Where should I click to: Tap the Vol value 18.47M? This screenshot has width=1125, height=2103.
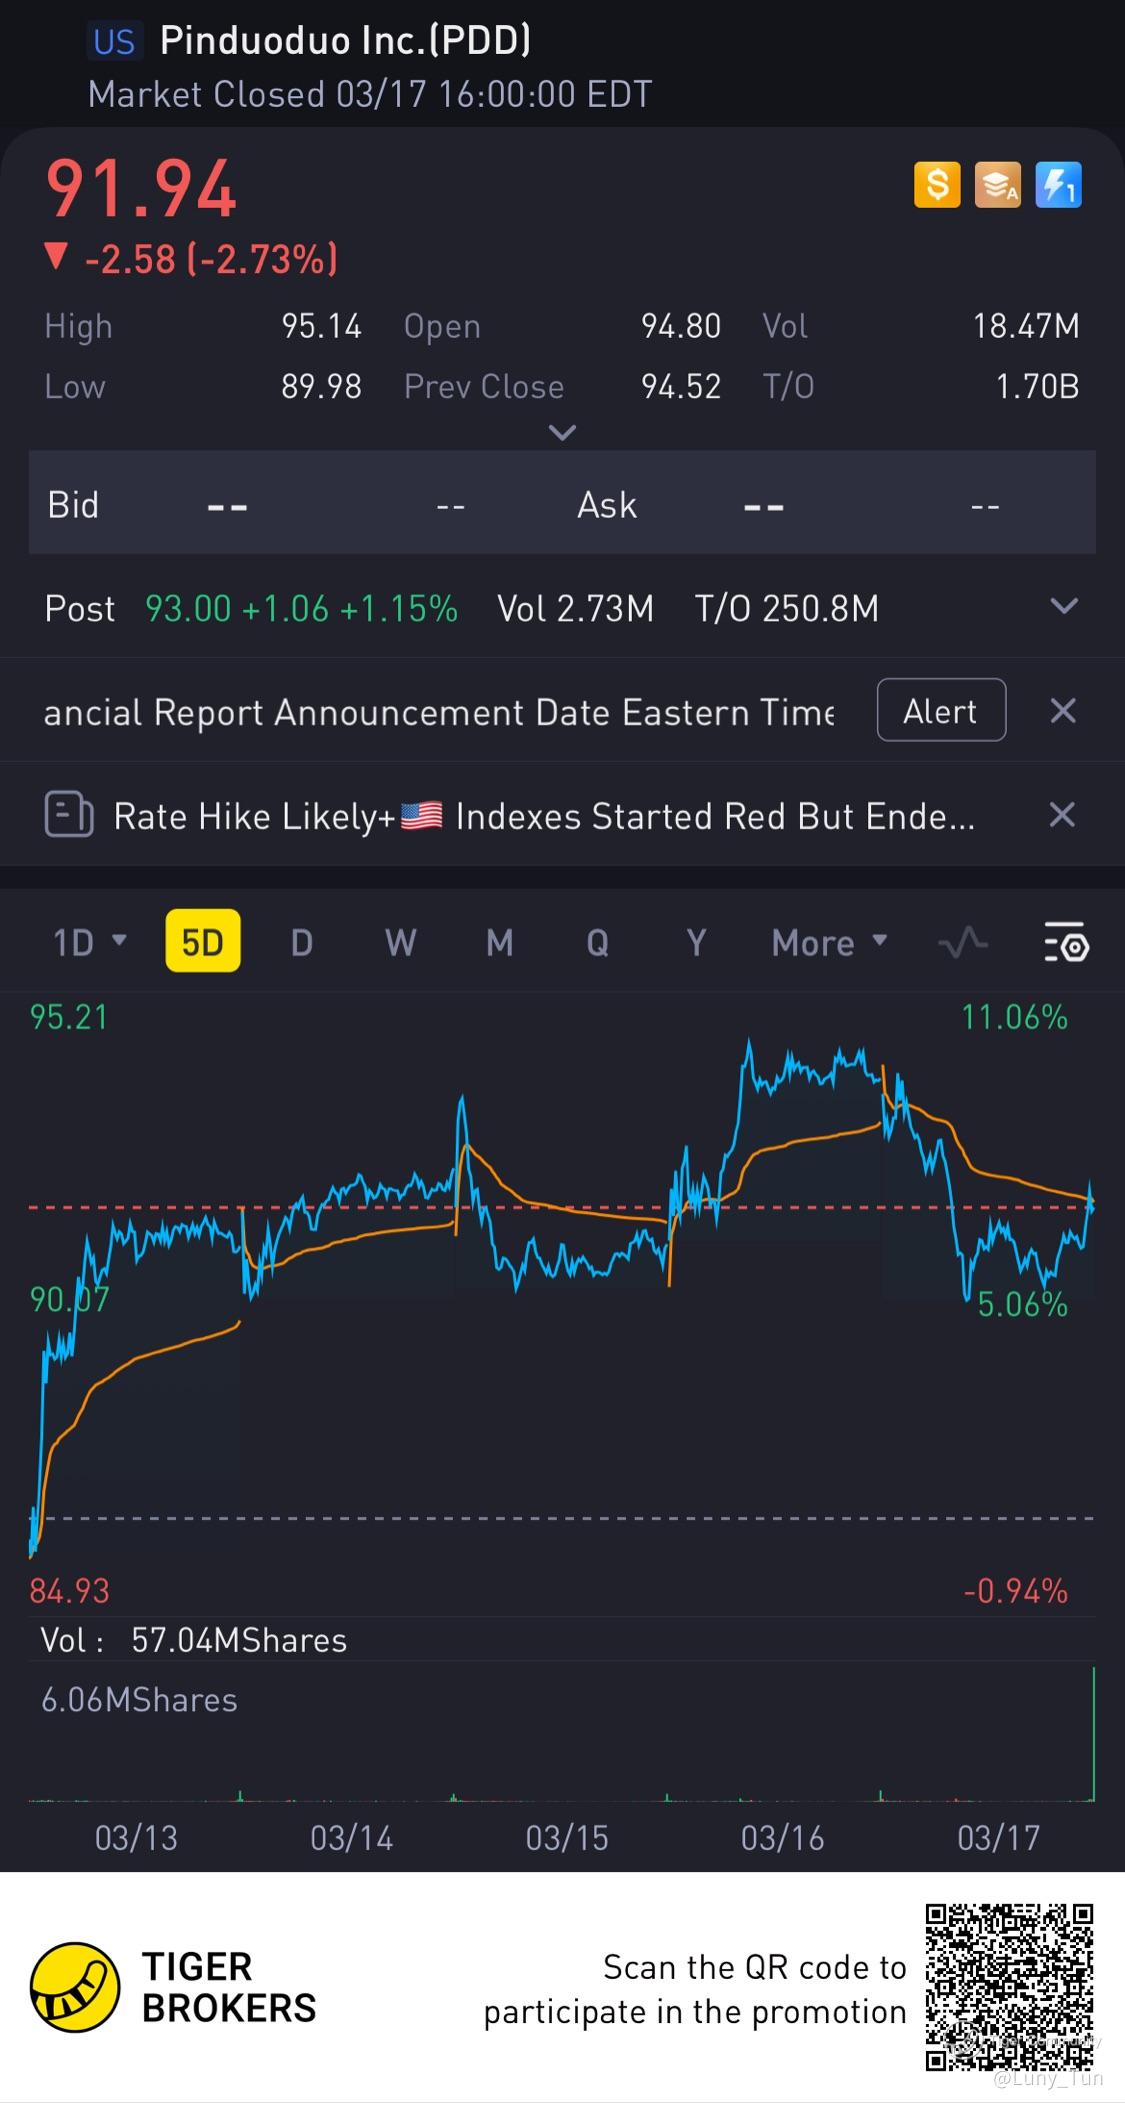pos(1026,326)
